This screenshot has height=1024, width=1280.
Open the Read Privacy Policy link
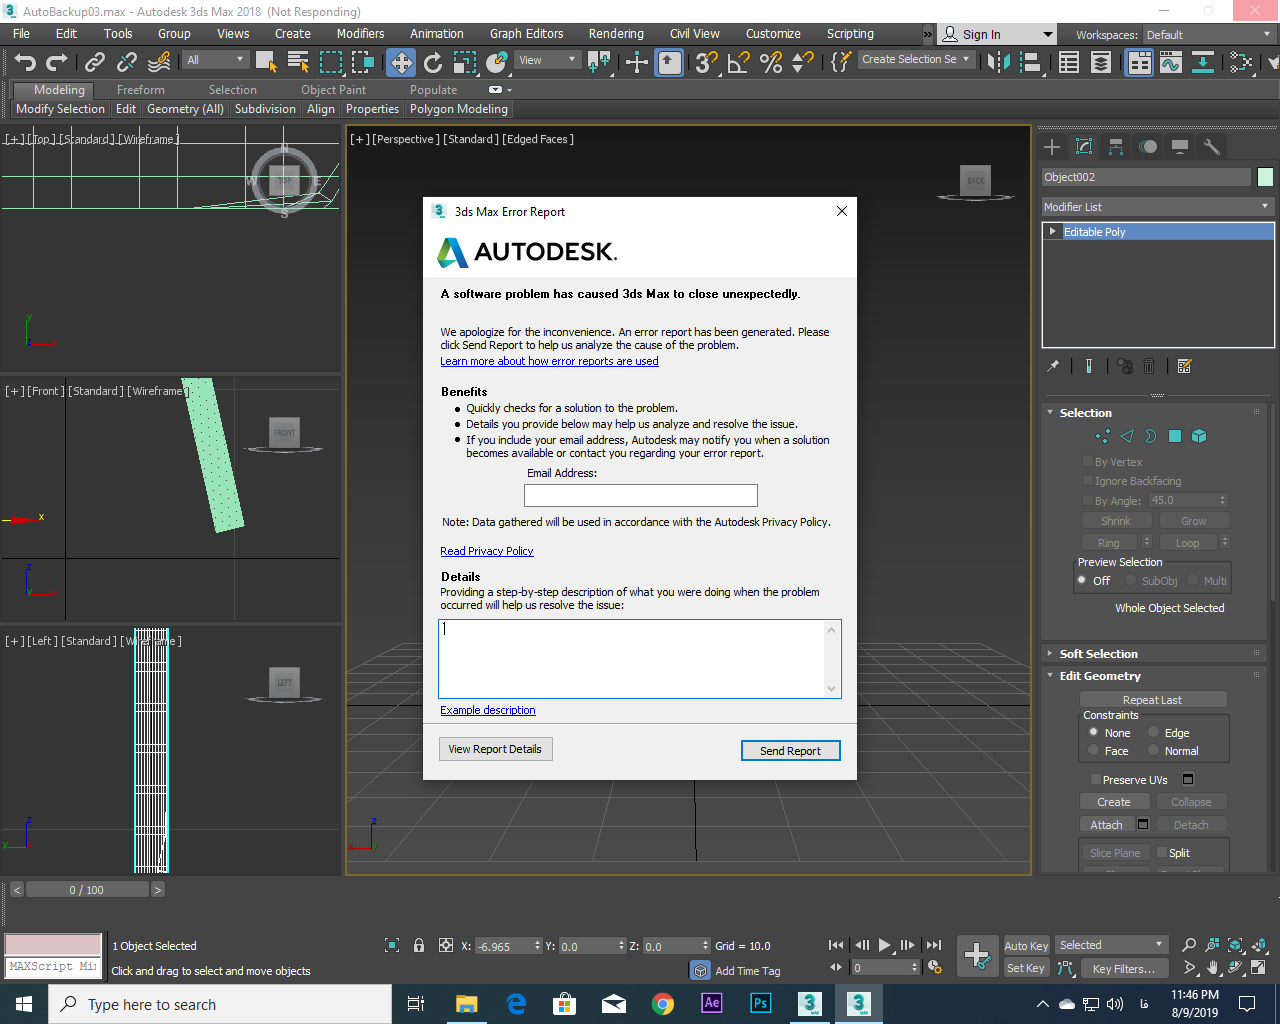pyautogui.click(x=487, y=551)
